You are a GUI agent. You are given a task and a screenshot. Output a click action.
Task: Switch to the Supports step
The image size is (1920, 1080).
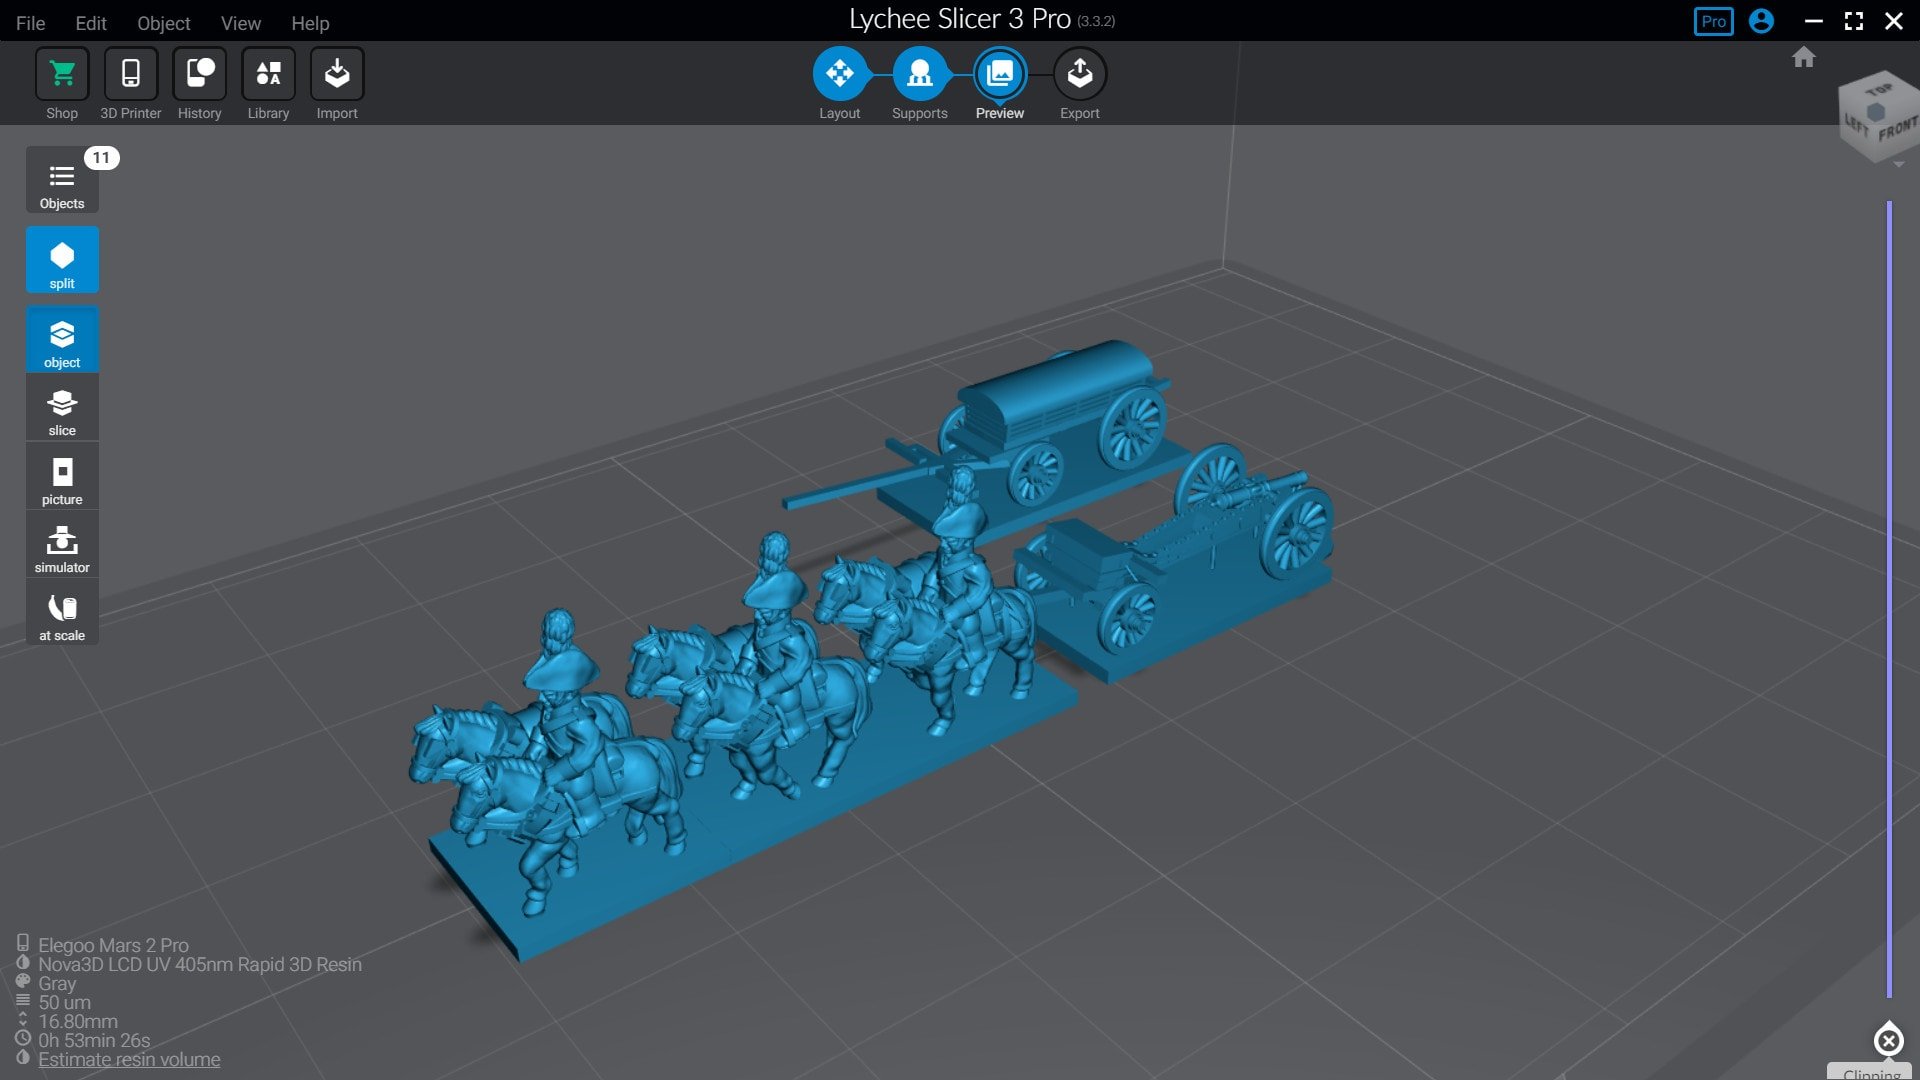920,74
